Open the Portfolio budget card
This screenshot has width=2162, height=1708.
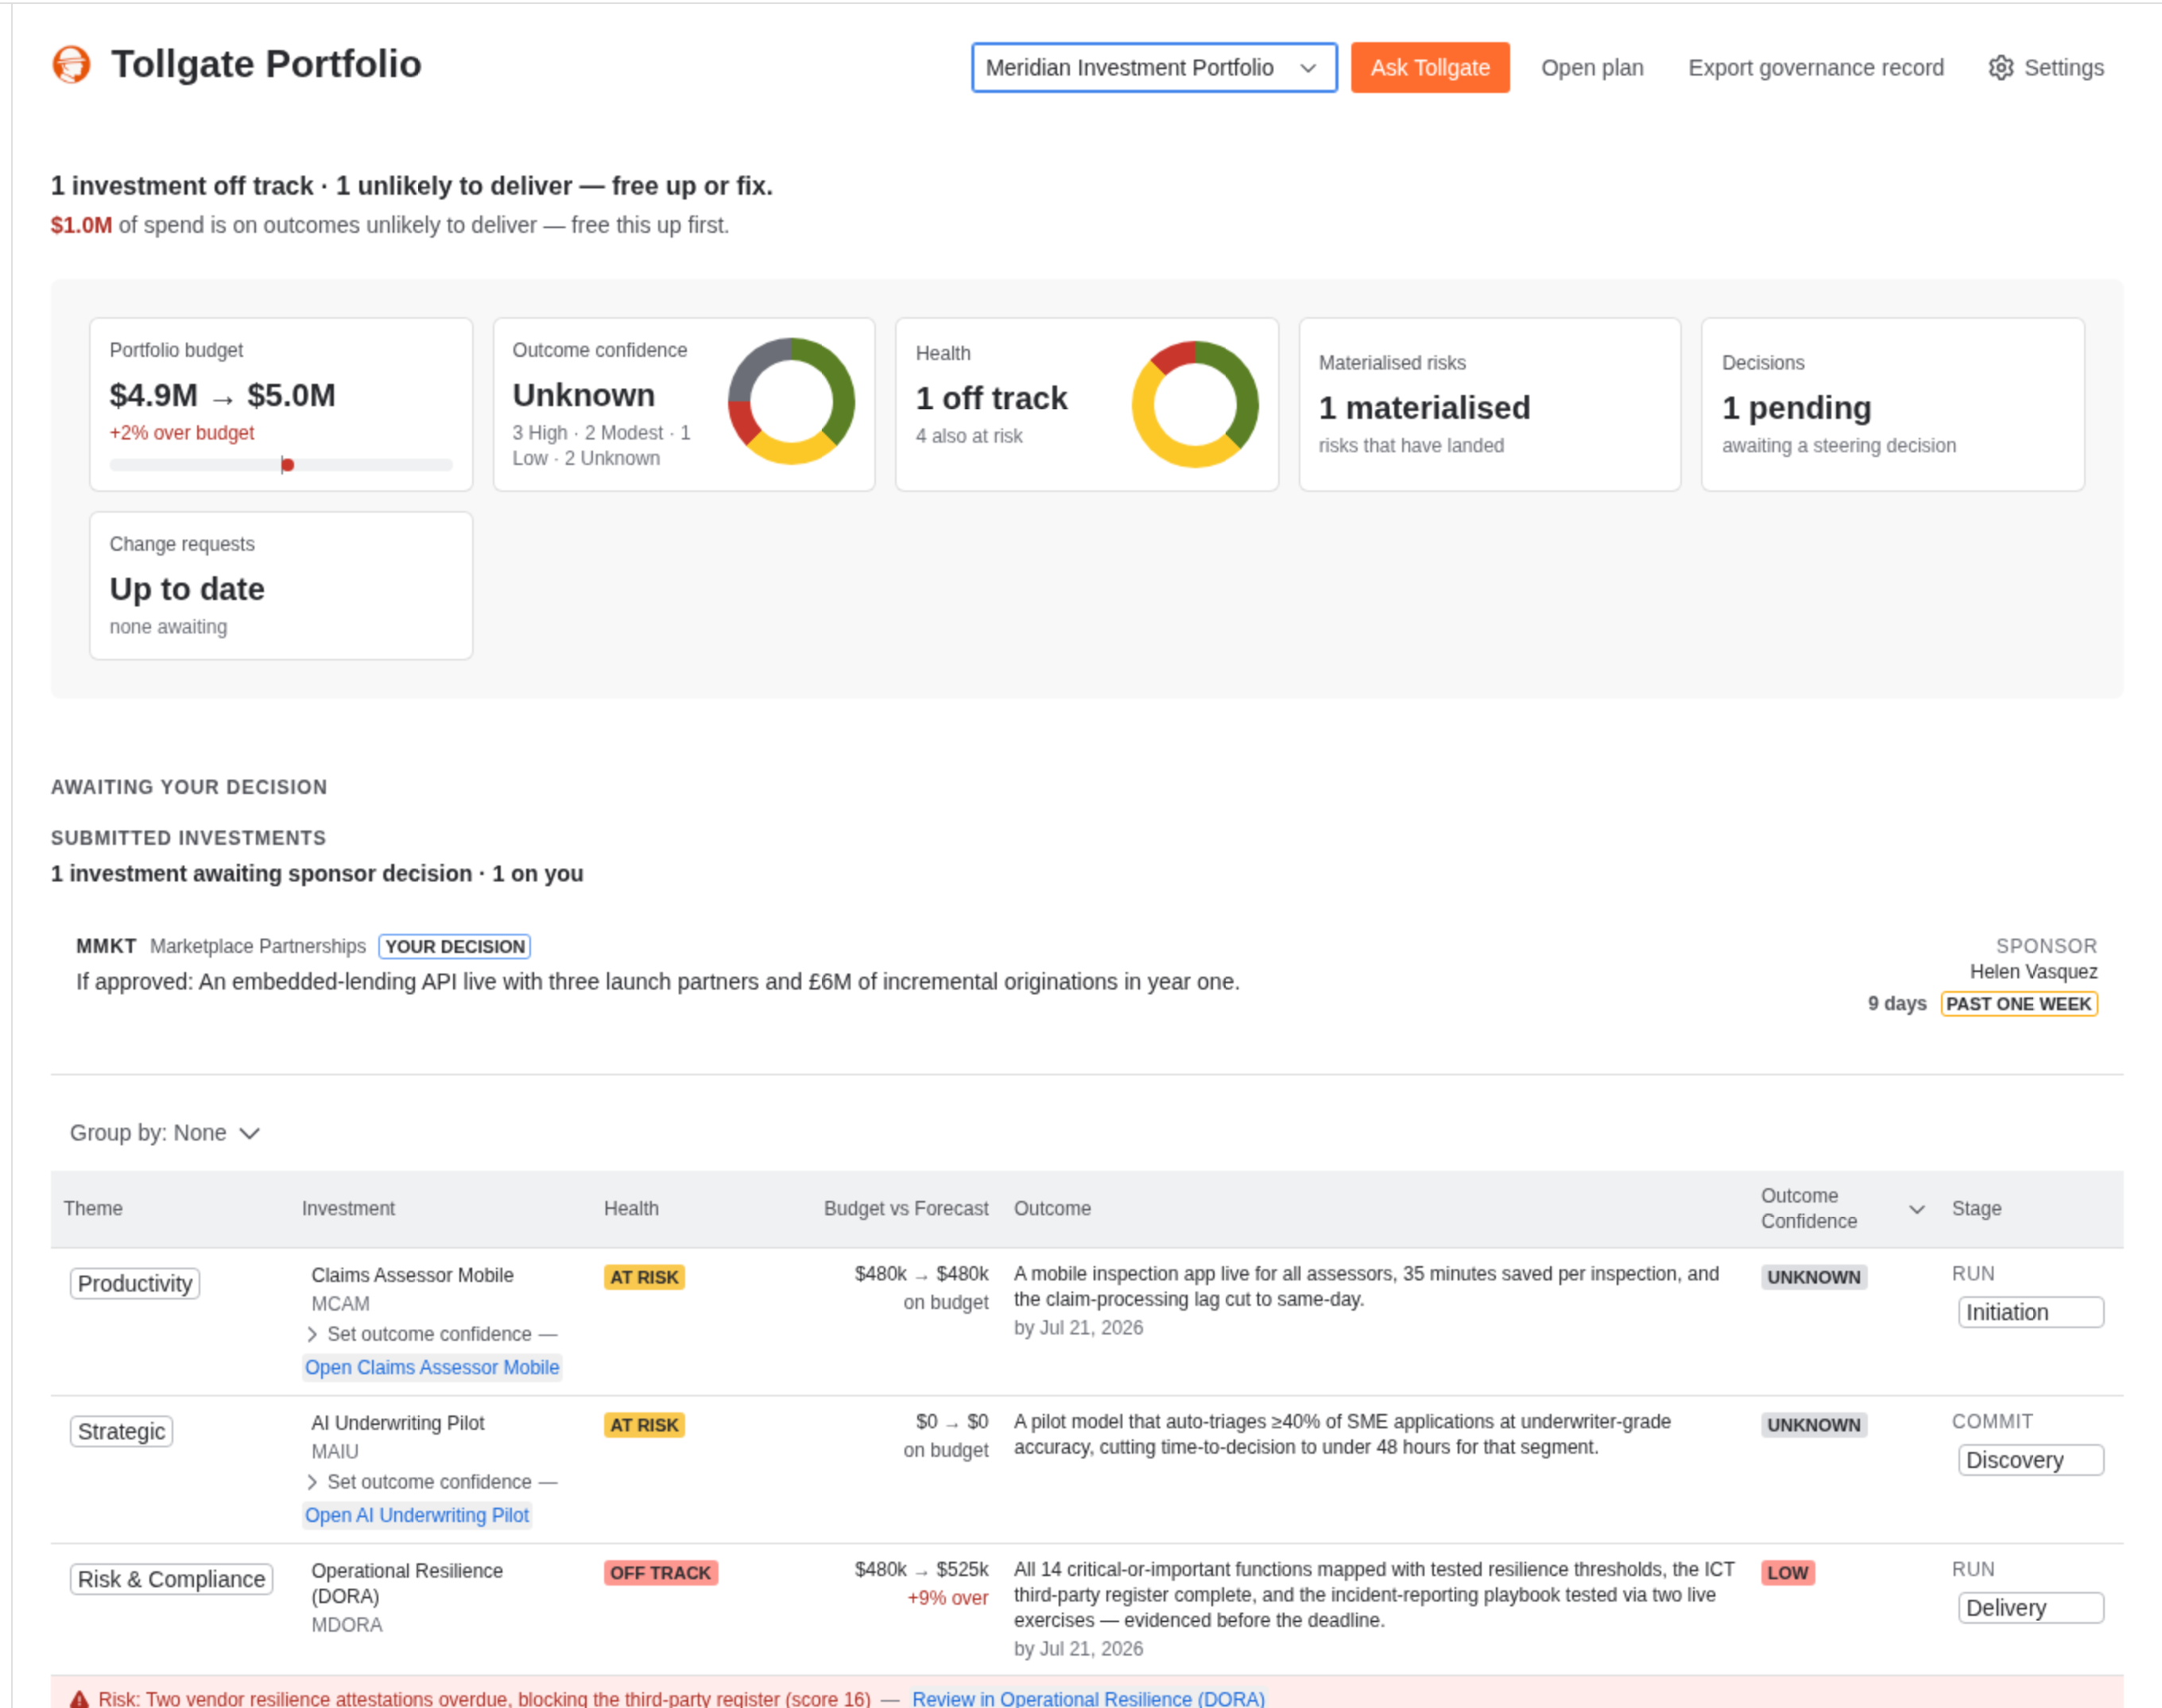(x=281, y=404)
